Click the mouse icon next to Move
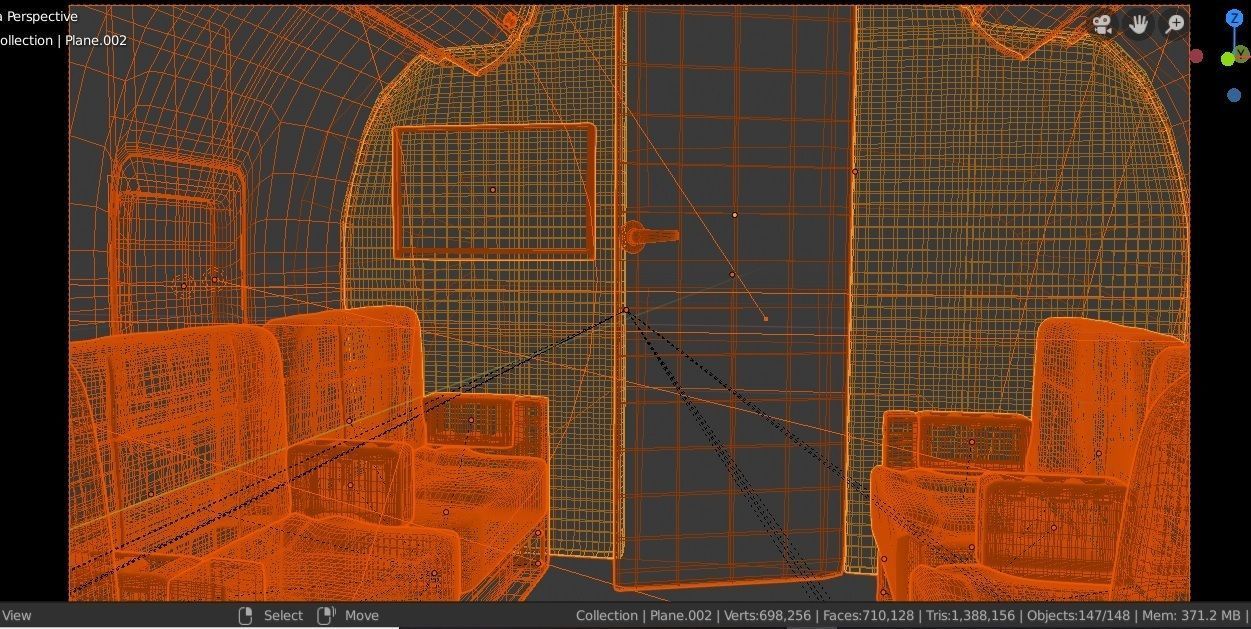This screenshot has width=1251, height=629. [x=326, y=615]
